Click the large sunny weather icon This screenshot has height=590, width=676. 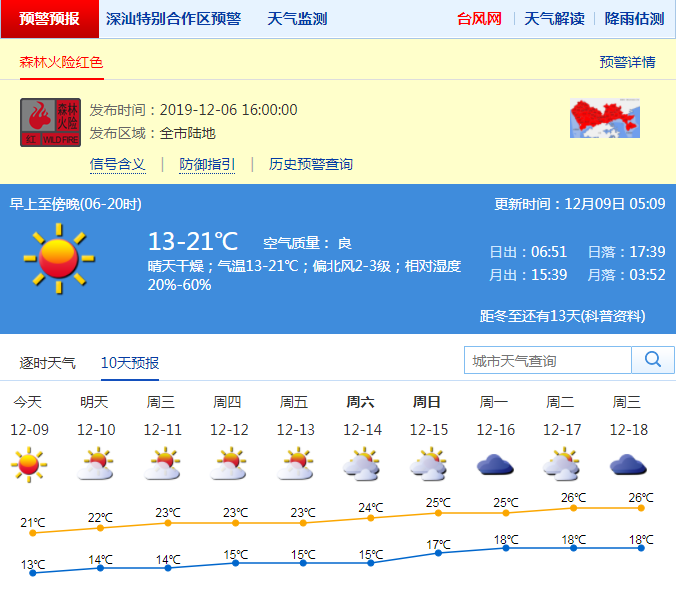[59, 258]
